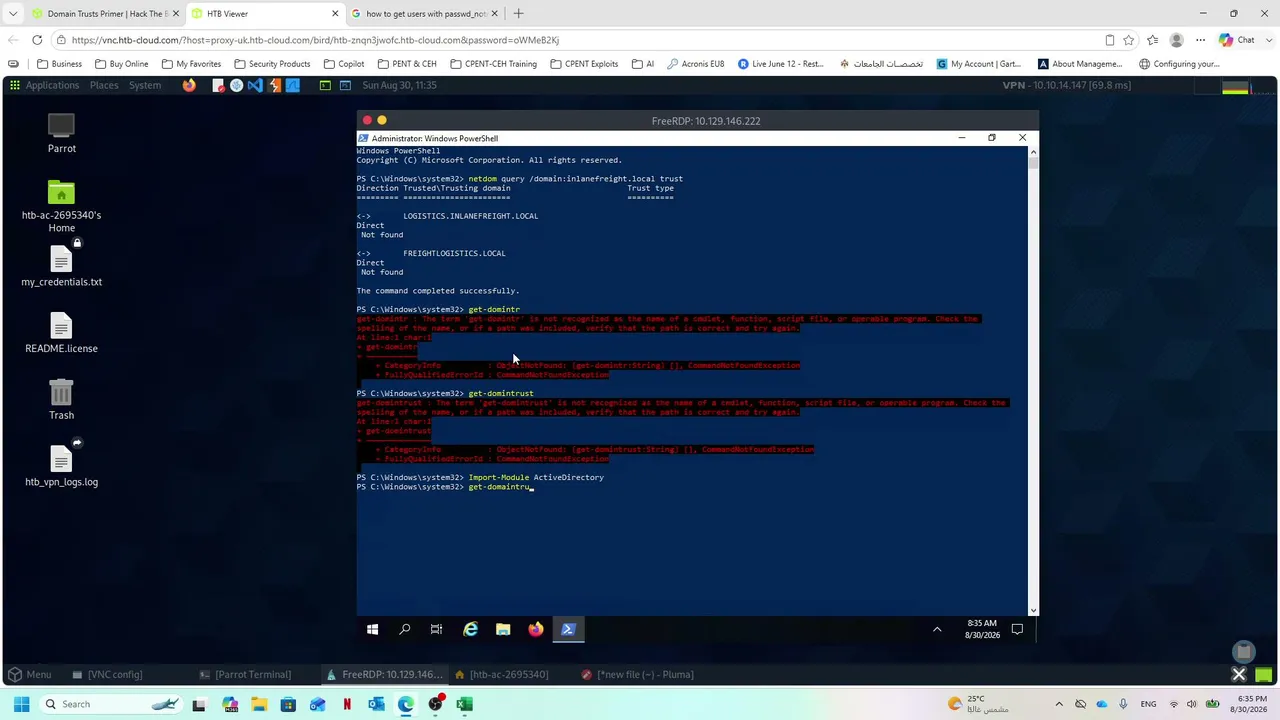The image size is (1280, 720).
Task: Bookmark this page with the star icon
Action: (x=1129, y=40)
